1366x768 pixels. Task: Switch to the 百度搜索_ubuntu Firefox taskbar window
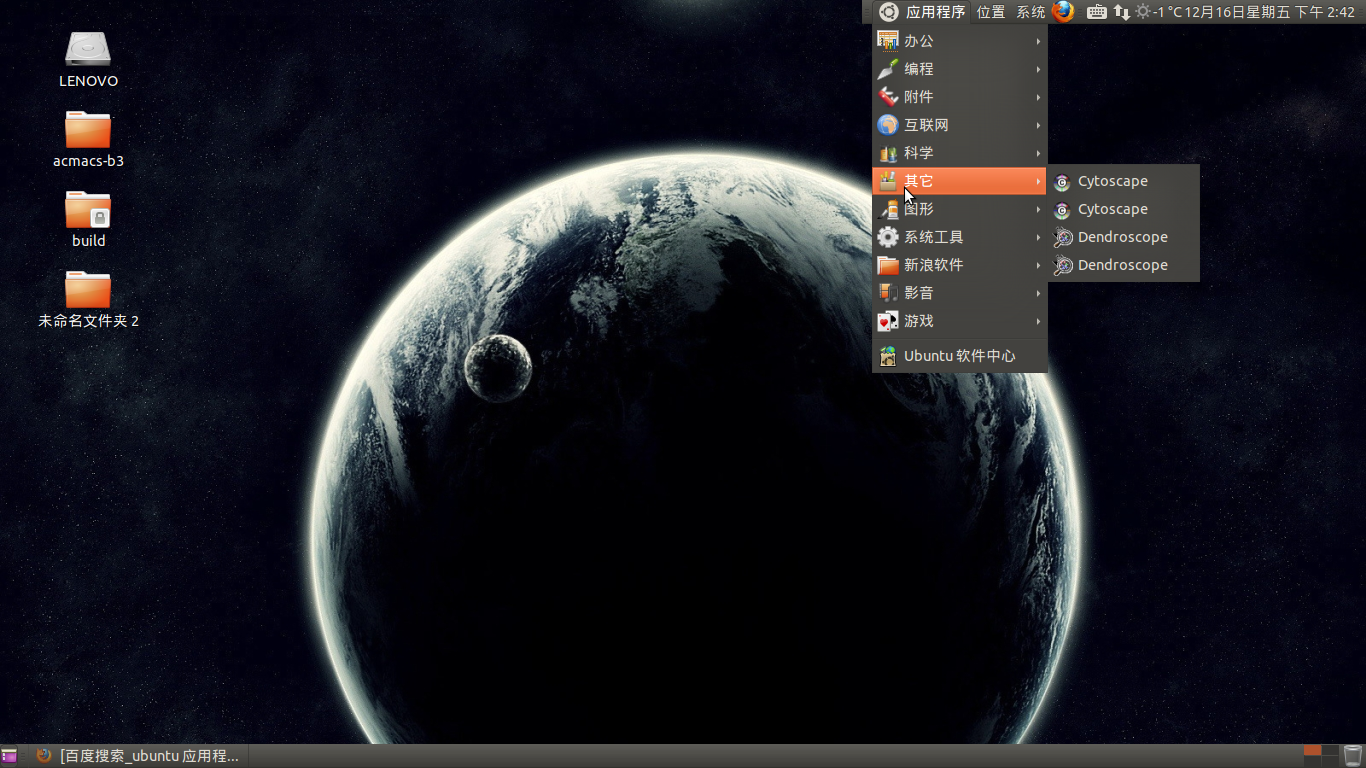(x=138, y=756)
